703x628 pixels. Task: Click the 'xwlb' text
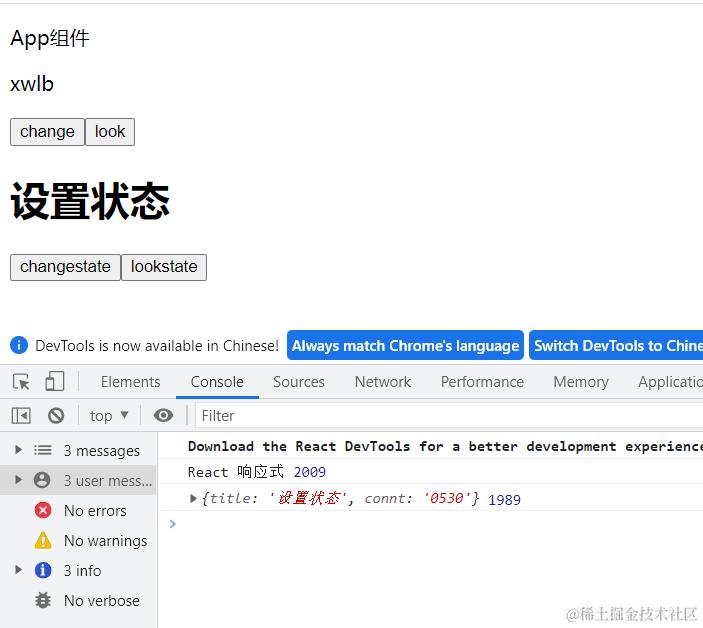click(x=32, y=84)
